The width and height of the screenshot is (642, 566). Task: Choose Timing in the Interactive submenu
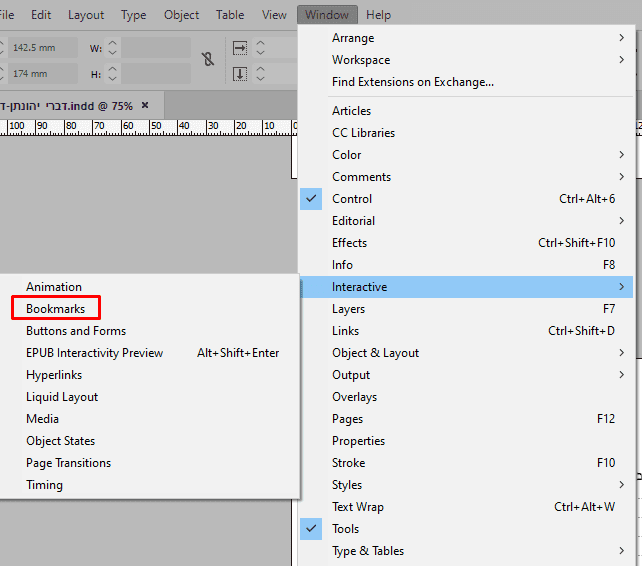[150, 485]
